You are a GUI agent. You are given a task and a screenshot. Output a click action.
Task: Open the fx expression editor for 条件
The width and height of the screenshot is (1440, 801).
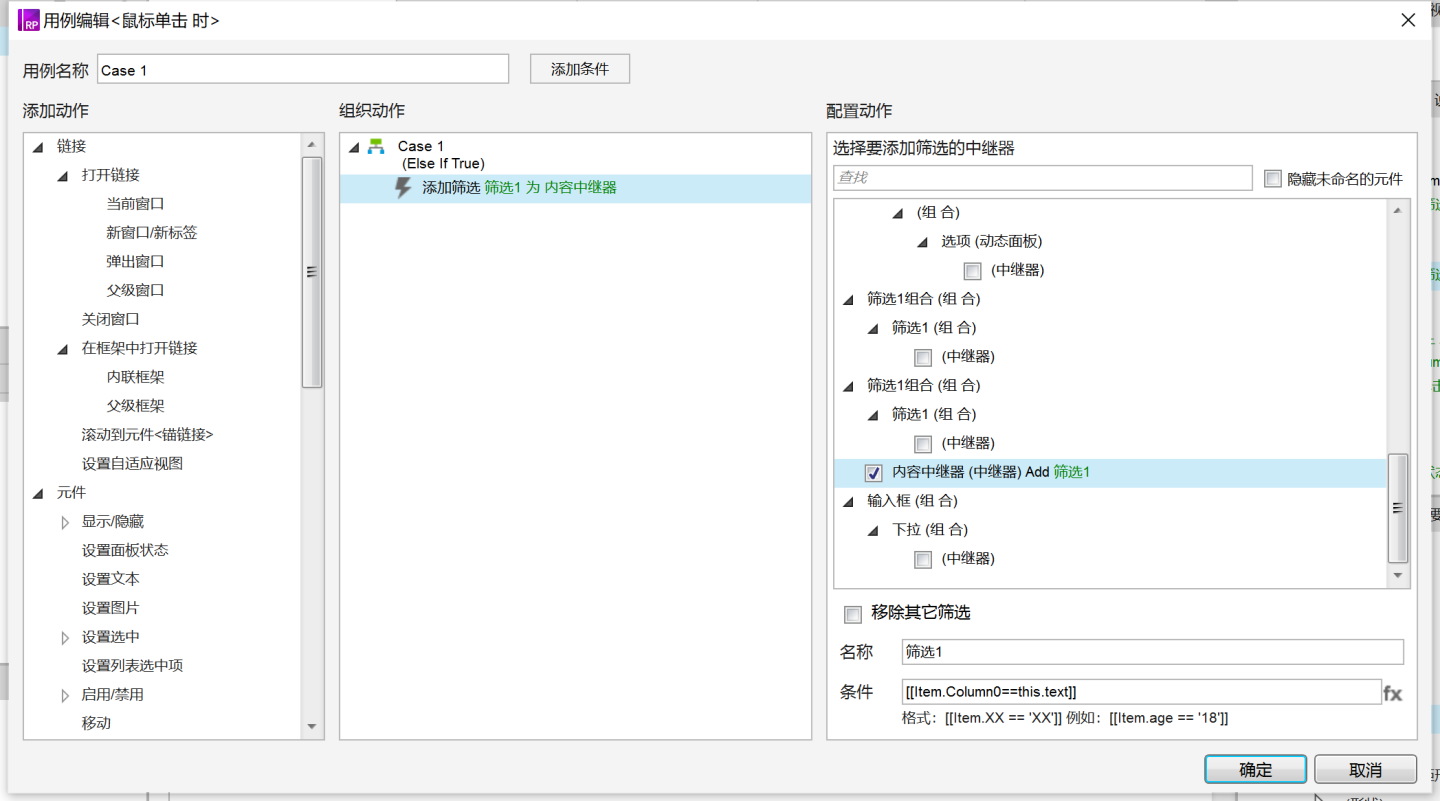[1392, 692]
